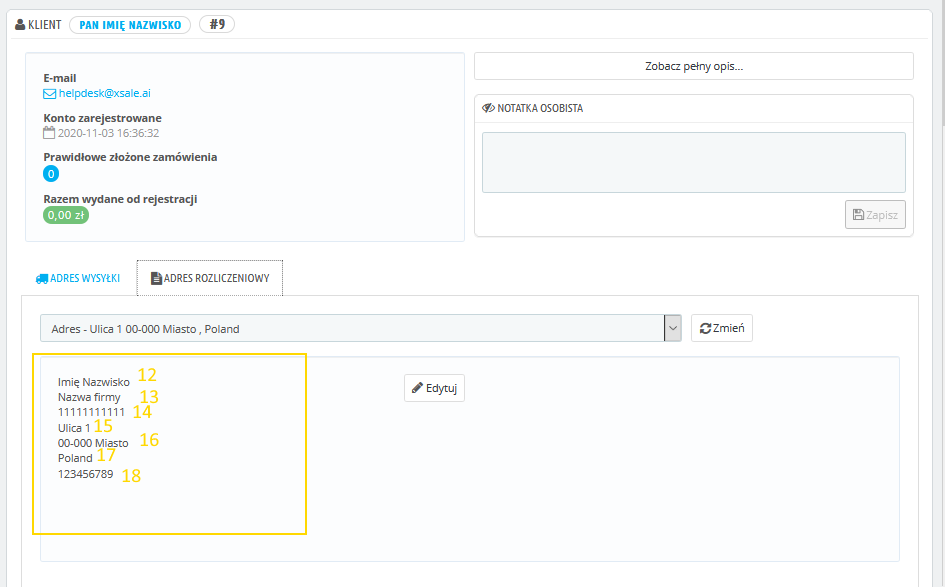Click the pencil icon on the Edytuj button
This screenshot has height=587, width=945.
coord(417,388)
